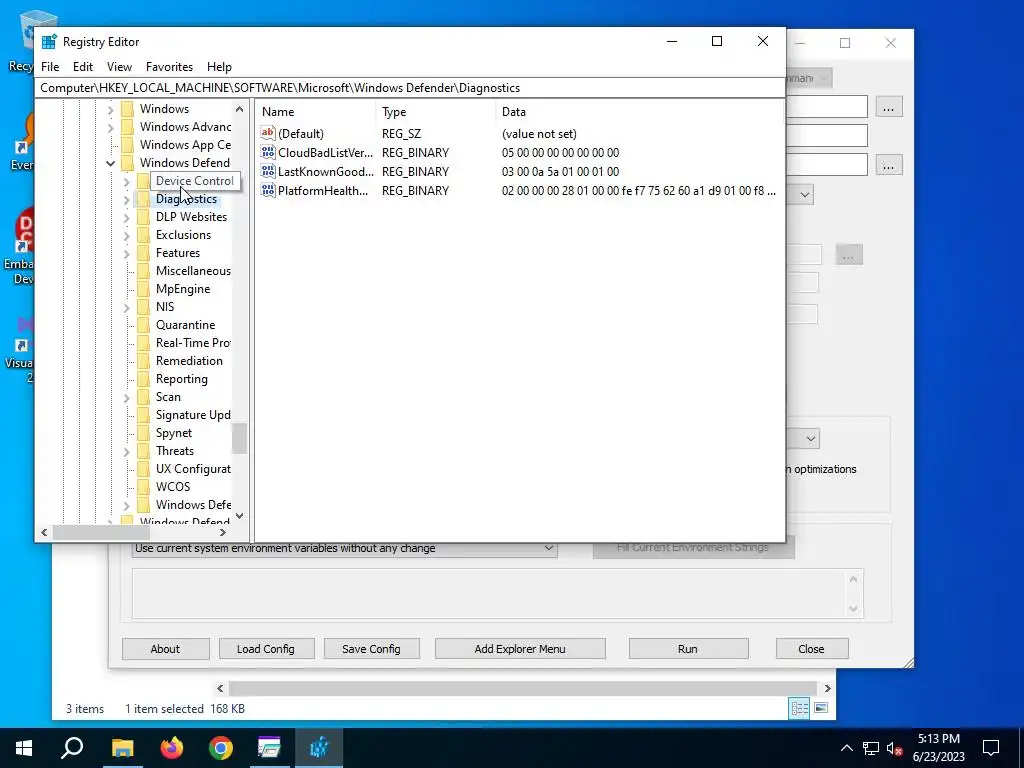
Task: Select the Reporting folder icon
Action: pos(144,379)
